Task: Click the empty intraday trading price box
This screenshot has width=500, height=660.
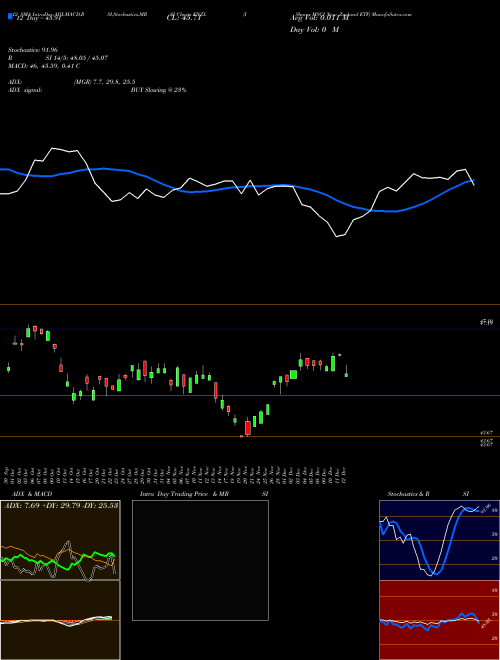Action: point(200,560)
